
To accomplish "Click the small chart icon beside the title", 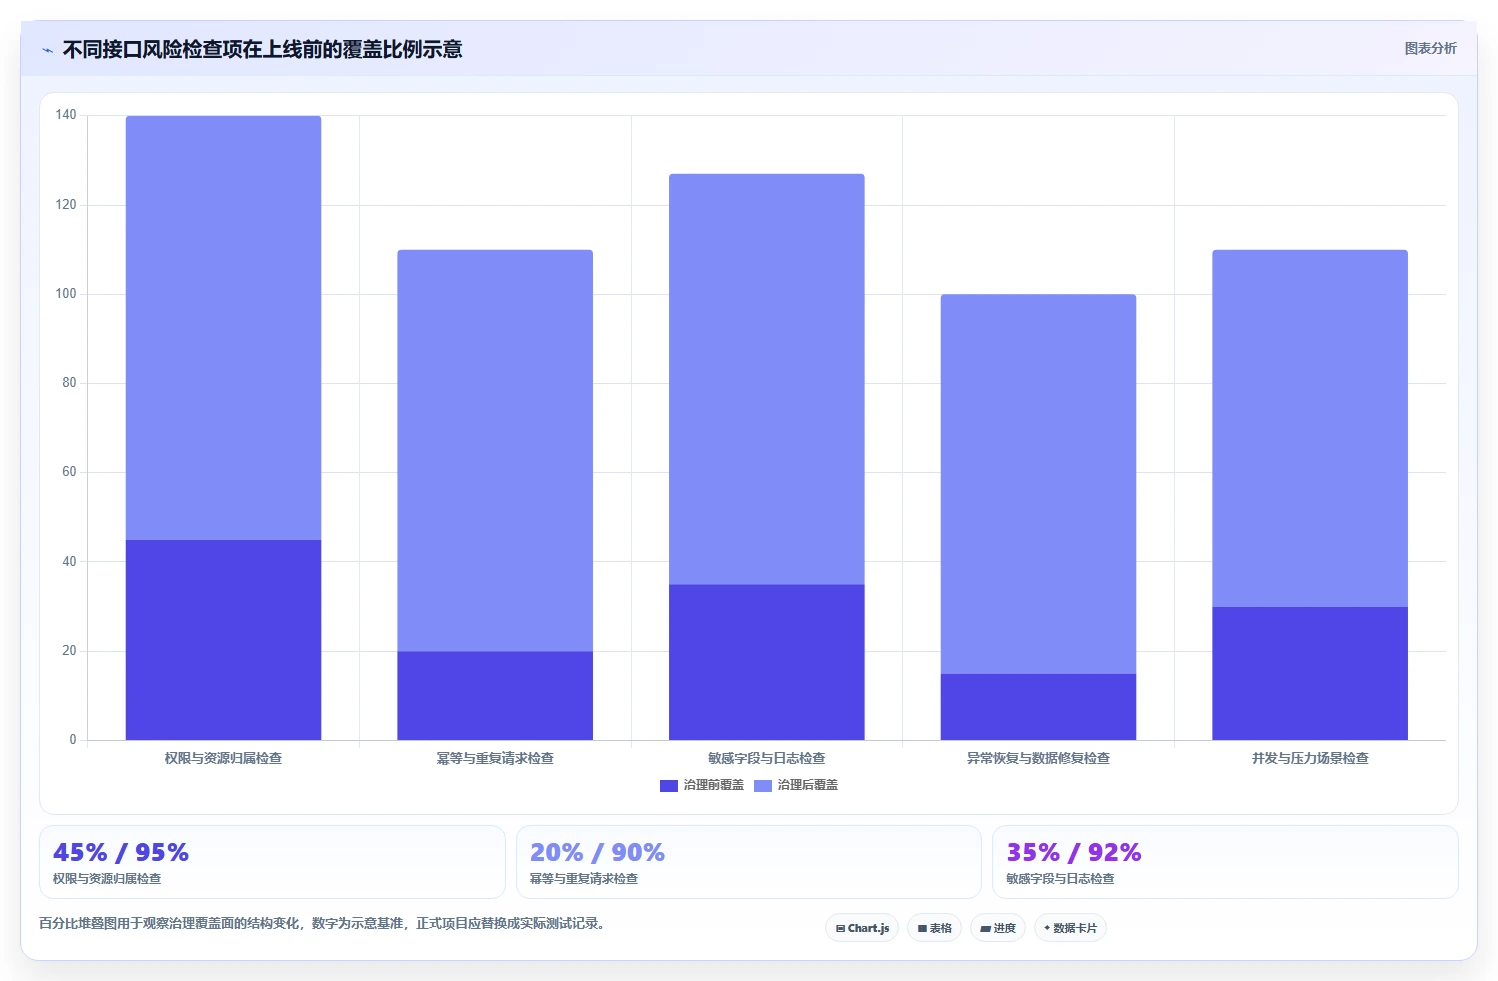I will point(47,50).
